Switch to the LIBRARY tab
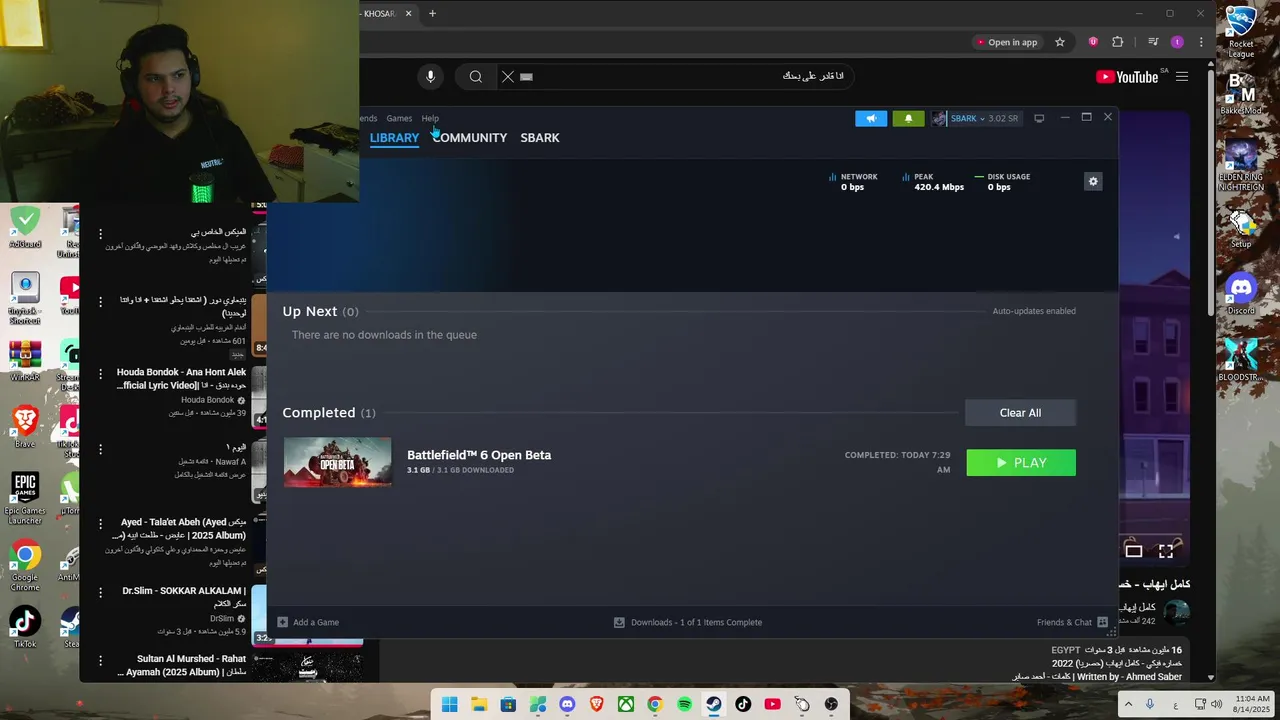Viewport: 1280px width, 720px height. click(x=394, y=138)
